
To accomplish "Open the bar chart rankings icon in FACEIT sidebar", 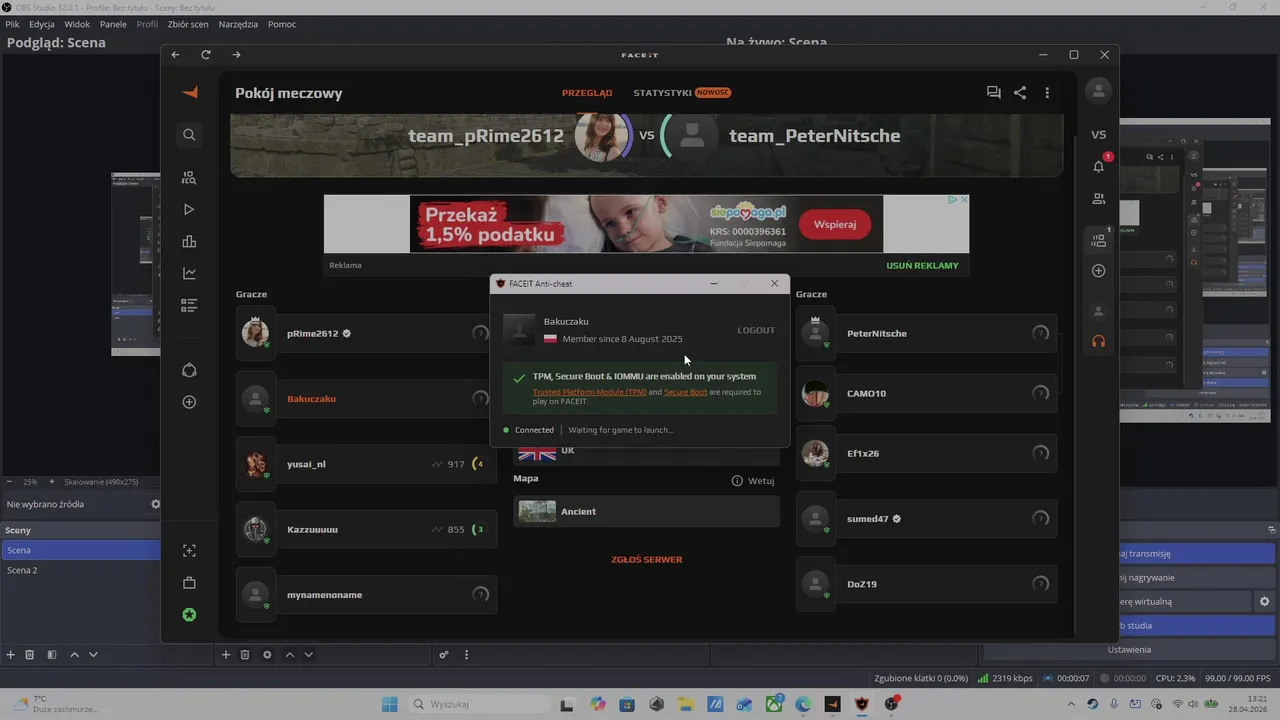I will (189, 241).
